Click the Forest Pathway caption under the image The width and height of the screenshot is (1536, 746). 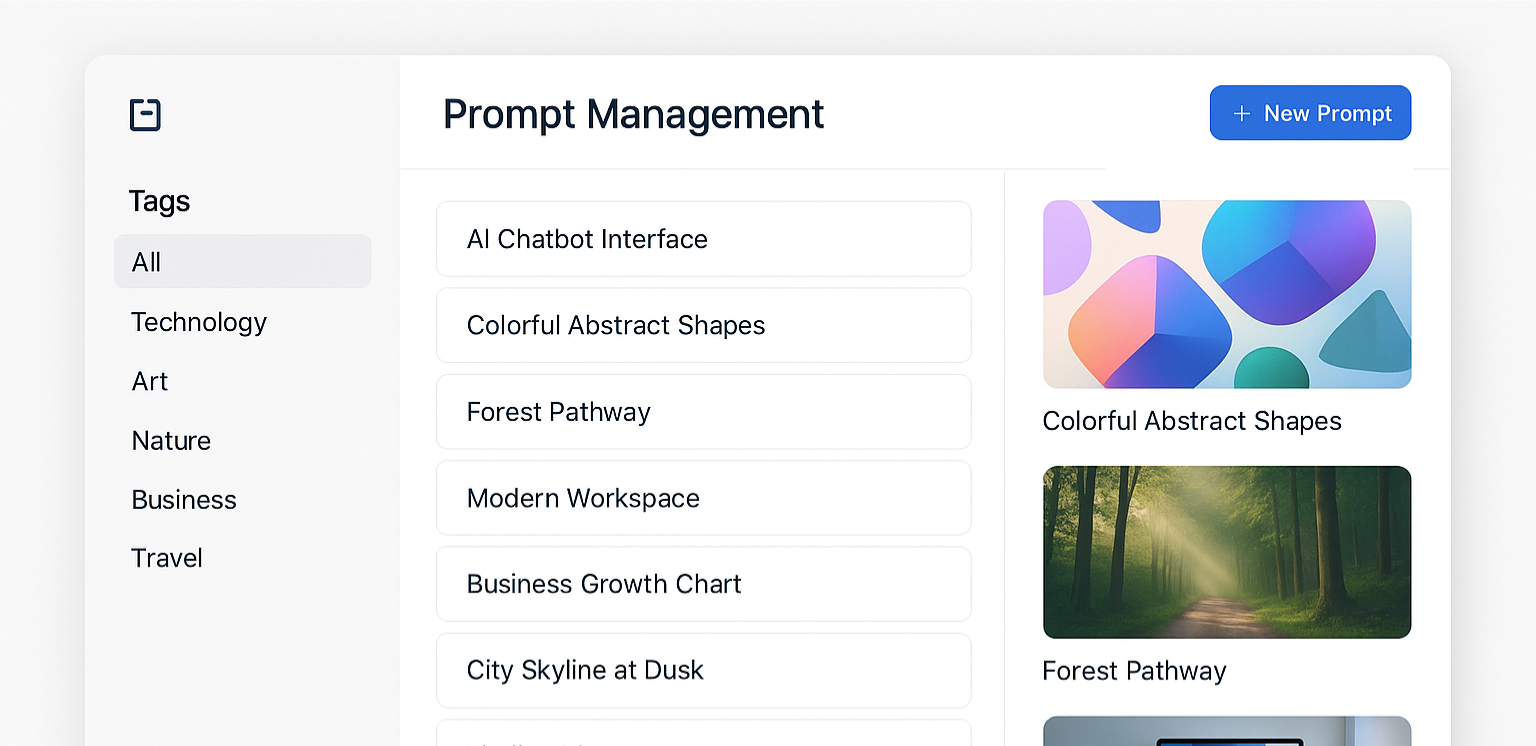pos(1134,671)
